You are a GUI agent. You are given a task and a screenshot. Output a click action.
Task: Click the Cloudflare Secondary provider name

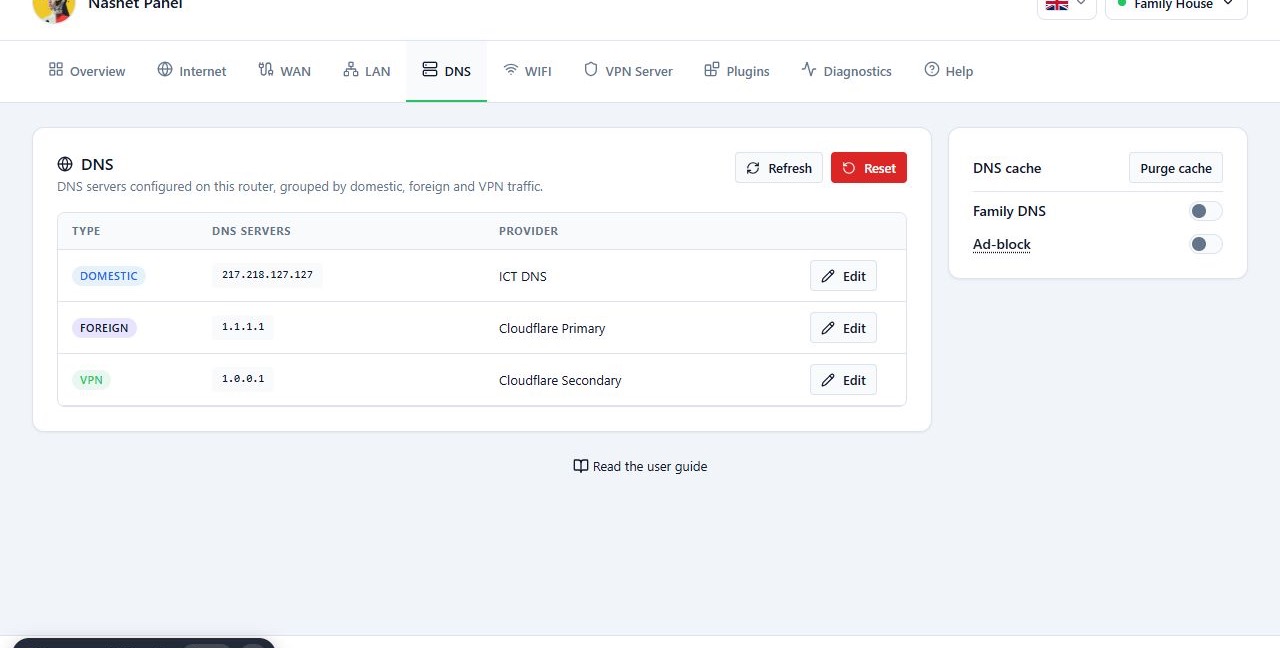click(560, 380)
